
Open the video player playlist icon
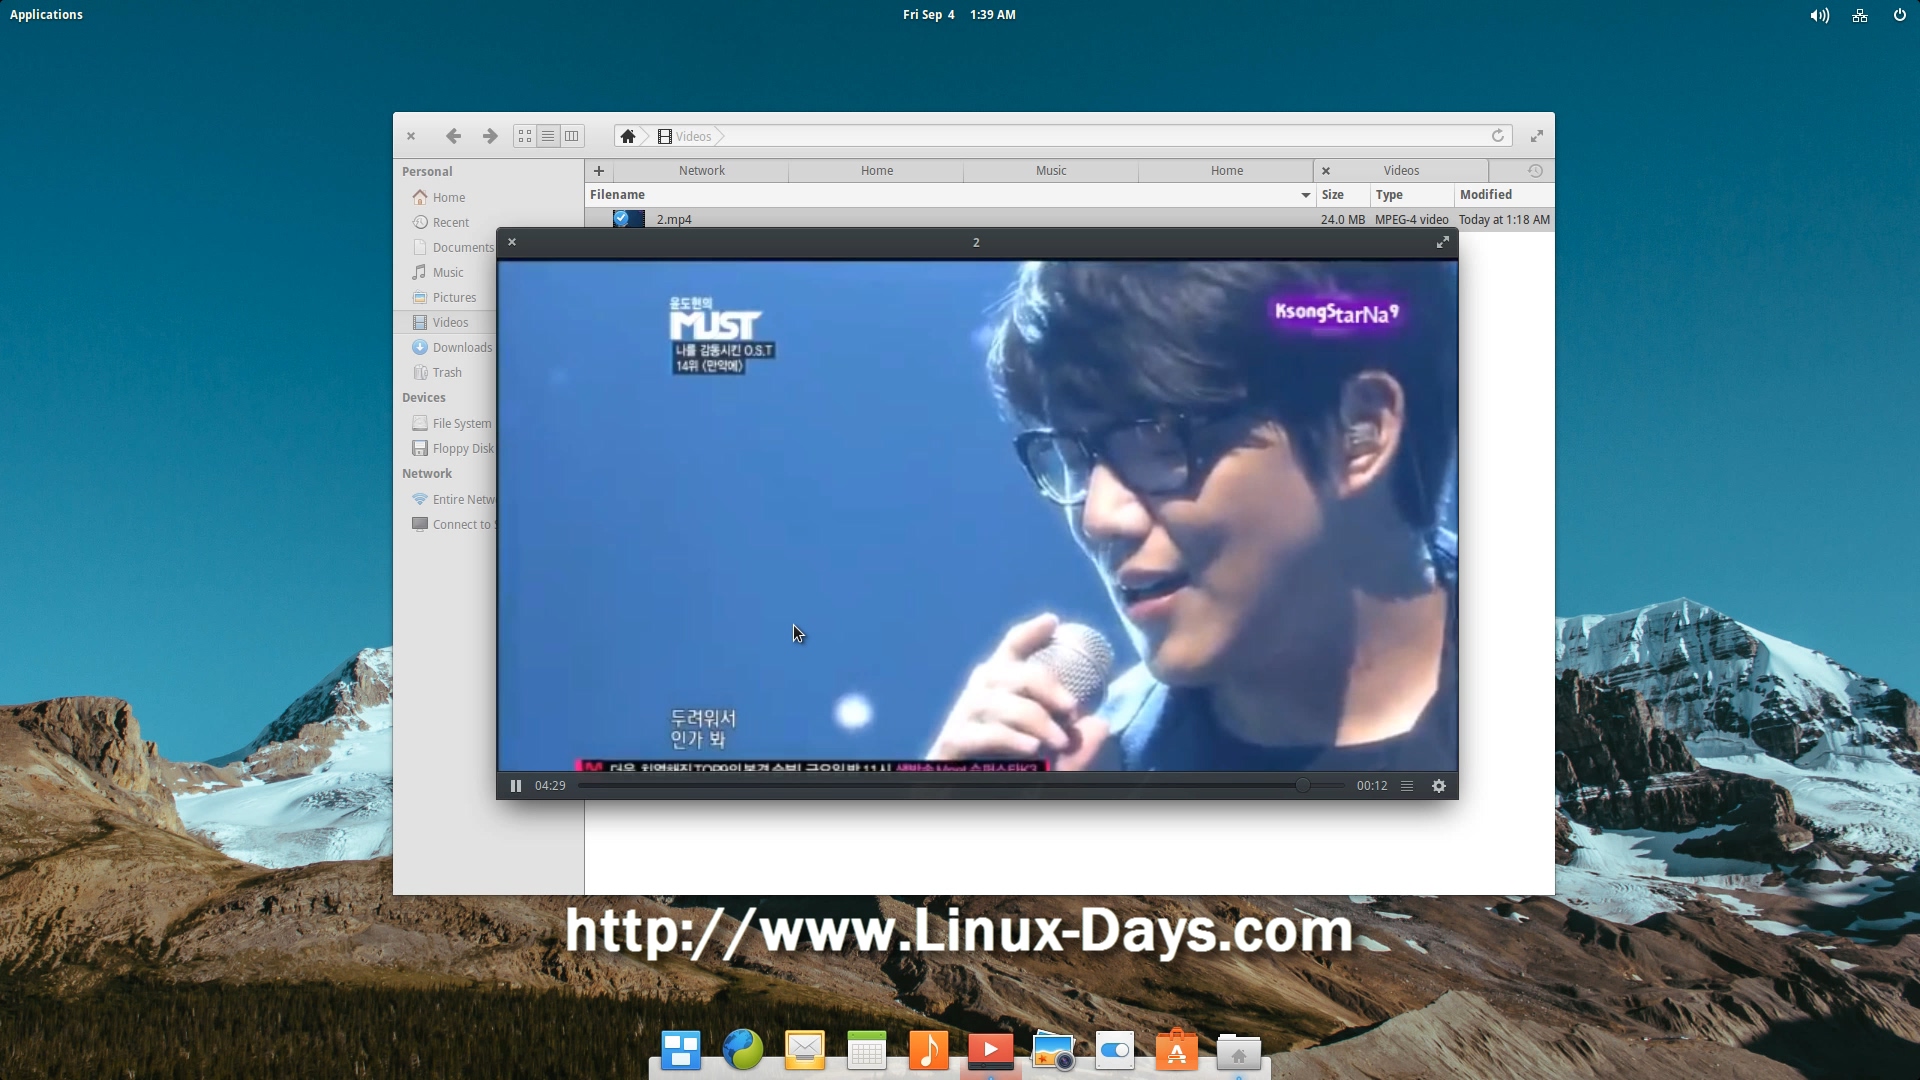click(x=1407, y=786)
